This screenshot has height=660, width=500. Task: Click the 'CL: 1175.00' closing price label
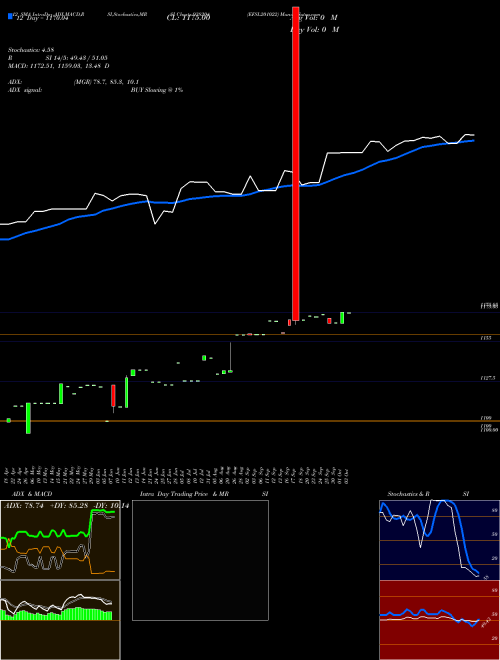(x=188, y=17)
